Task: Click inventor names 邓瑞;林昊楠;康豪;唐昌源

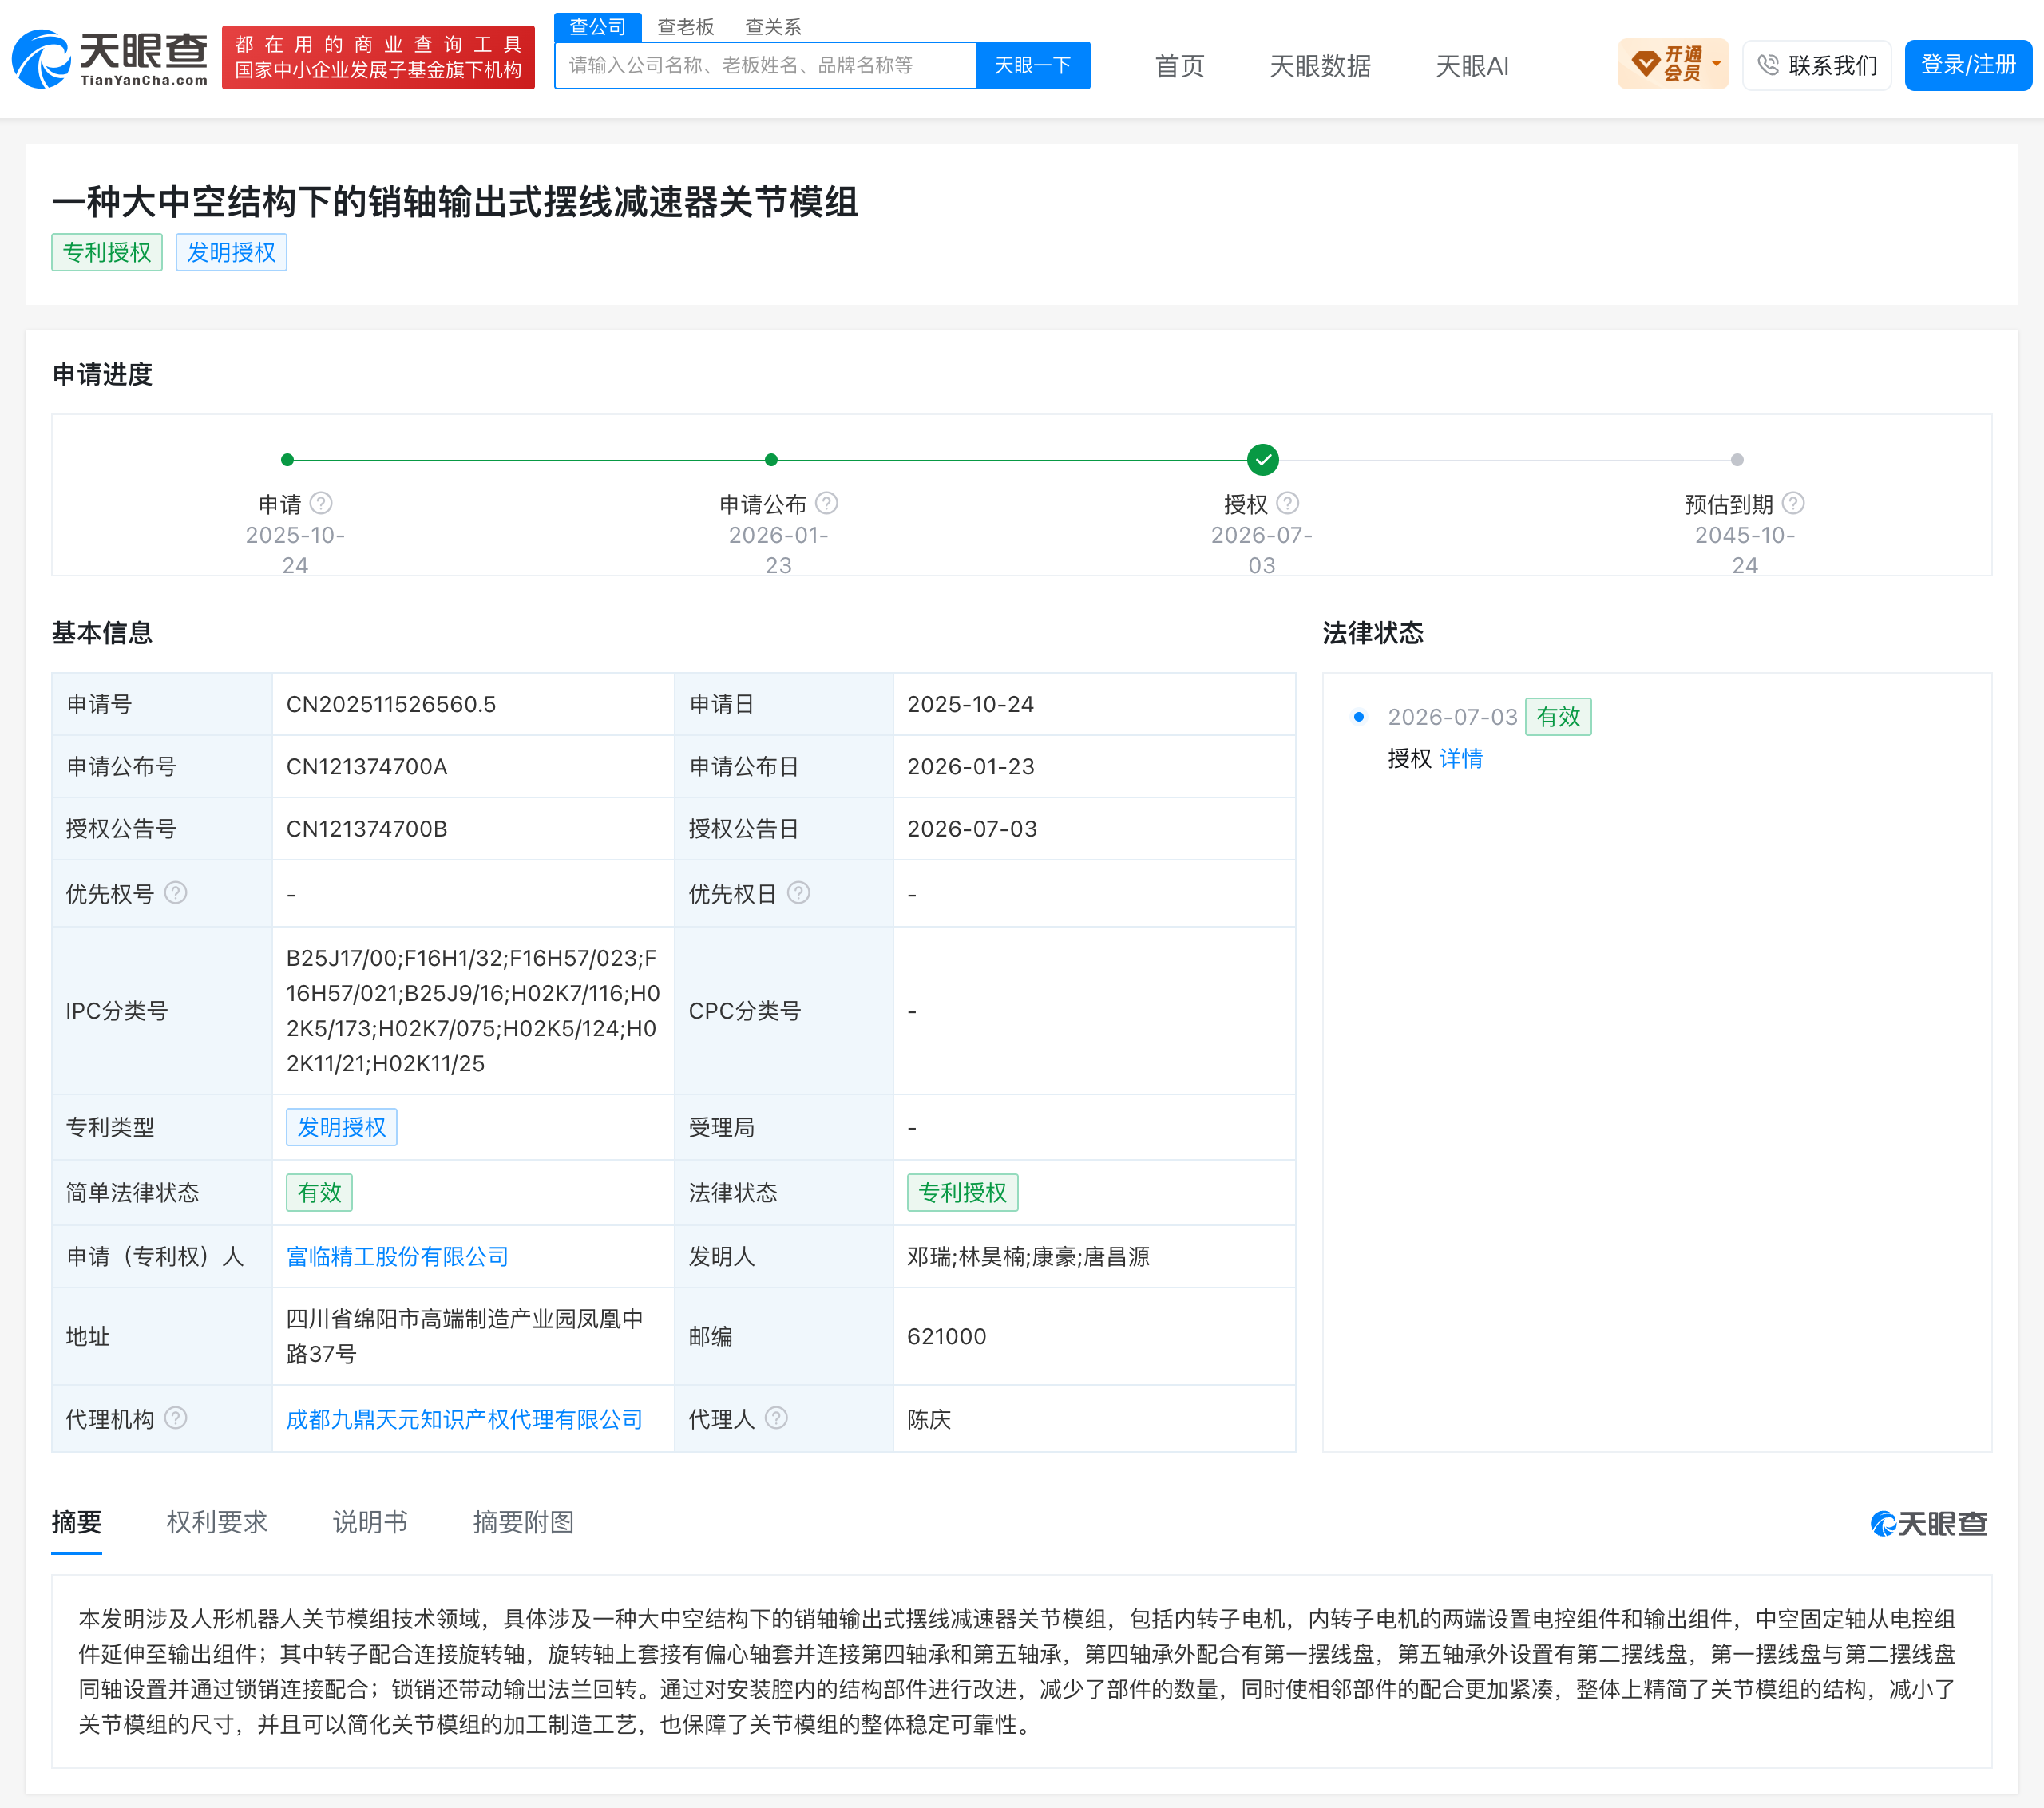Action: [1029, 1257]
